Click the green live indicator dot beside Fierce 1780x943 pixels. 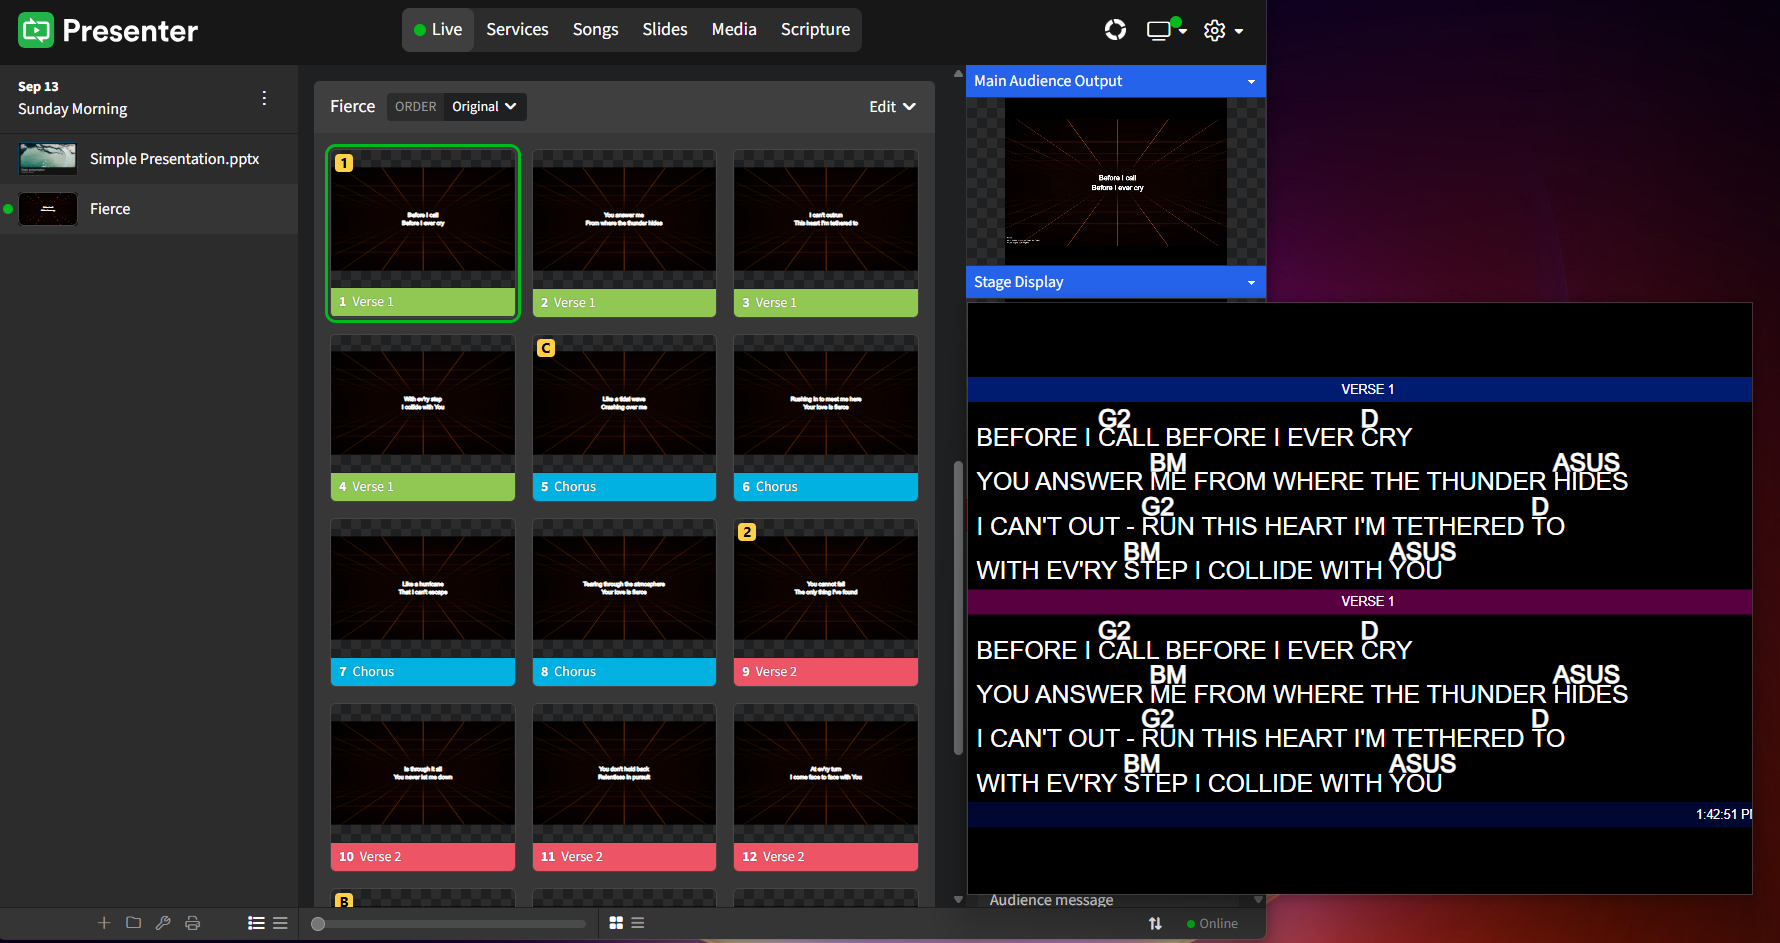[x=8, y=209]
